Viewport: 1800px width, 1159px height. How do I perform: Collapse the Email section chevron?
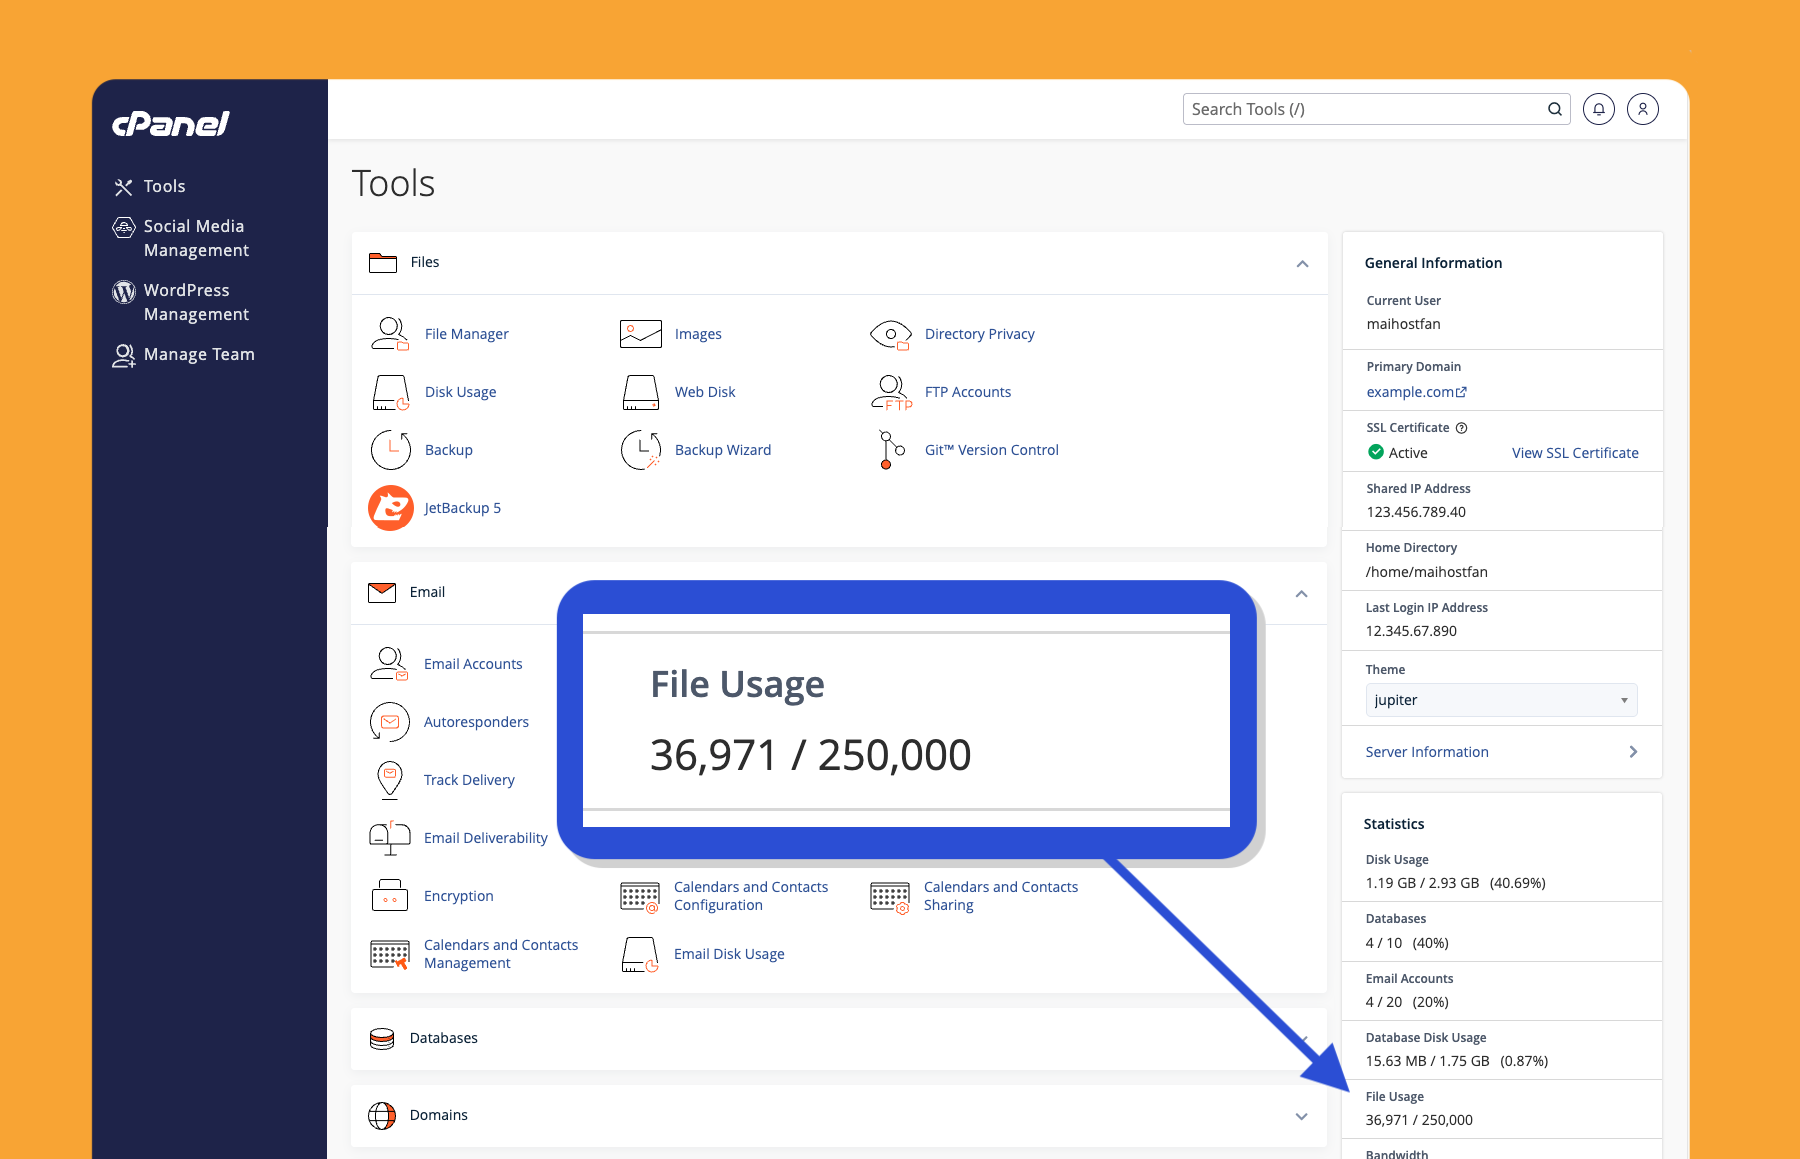[x=1301, y=594]
